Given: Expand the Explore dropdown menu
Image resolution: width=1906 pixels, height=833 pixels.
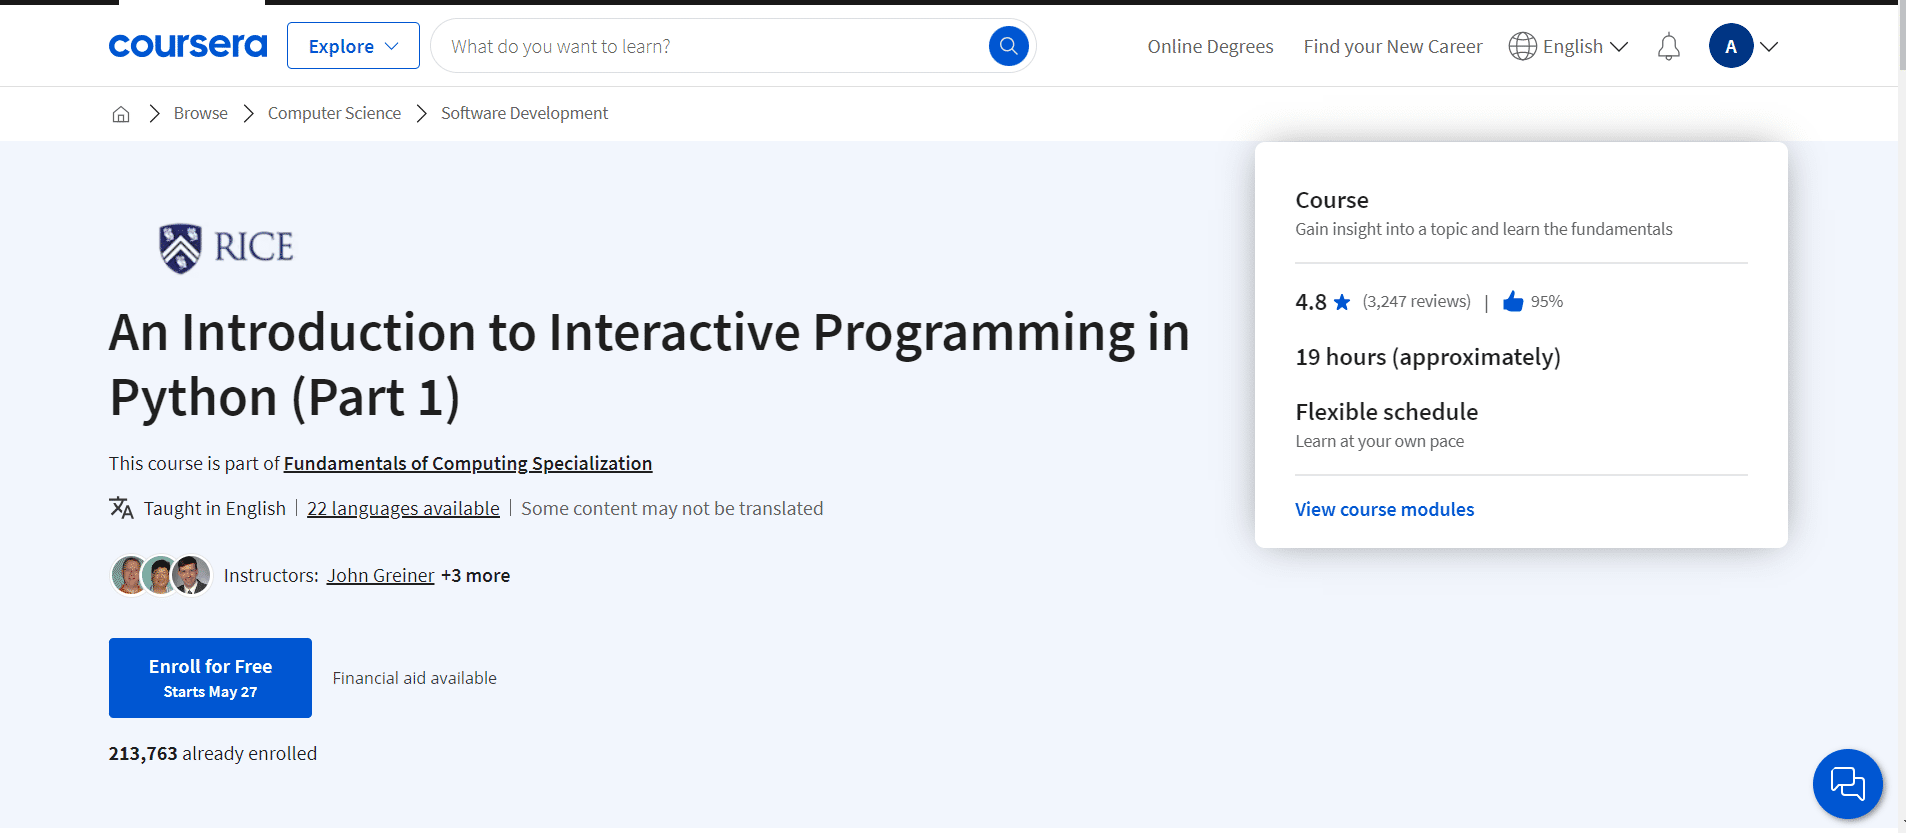Looking at the screenshot, I should tap(353, 46).
